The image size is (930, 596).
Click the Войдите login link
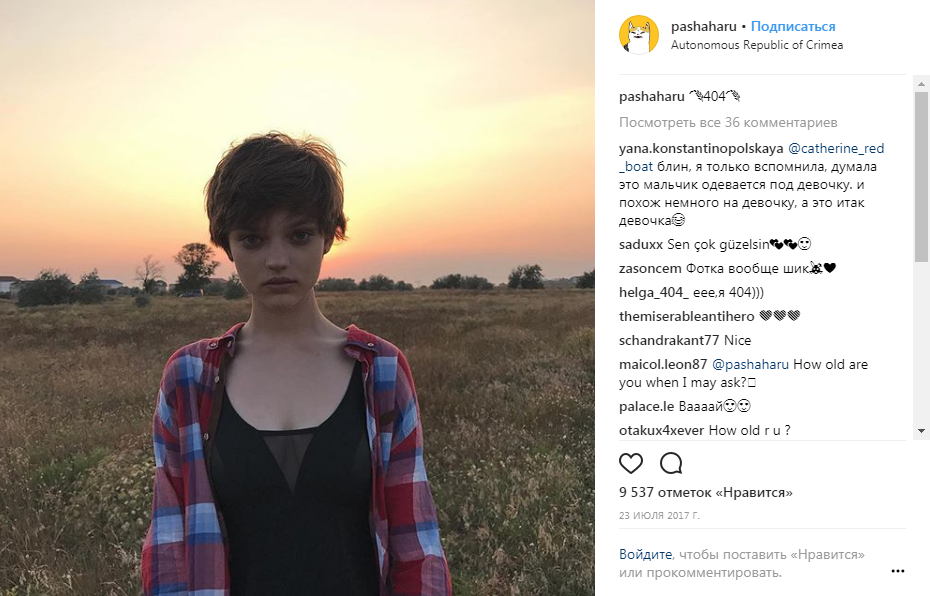[x=645, y=554]
